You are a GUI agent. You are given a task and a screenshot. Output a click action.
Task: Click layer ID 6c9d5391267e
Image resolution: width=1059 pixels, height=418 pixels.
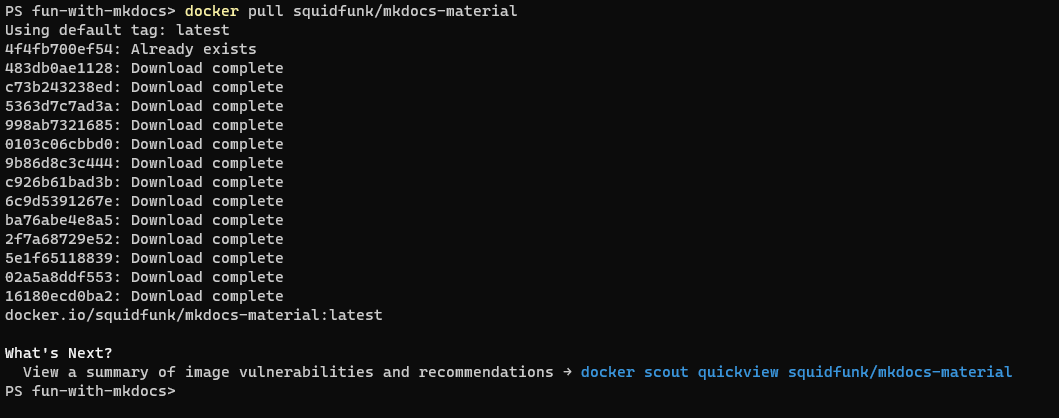point(62,201)
